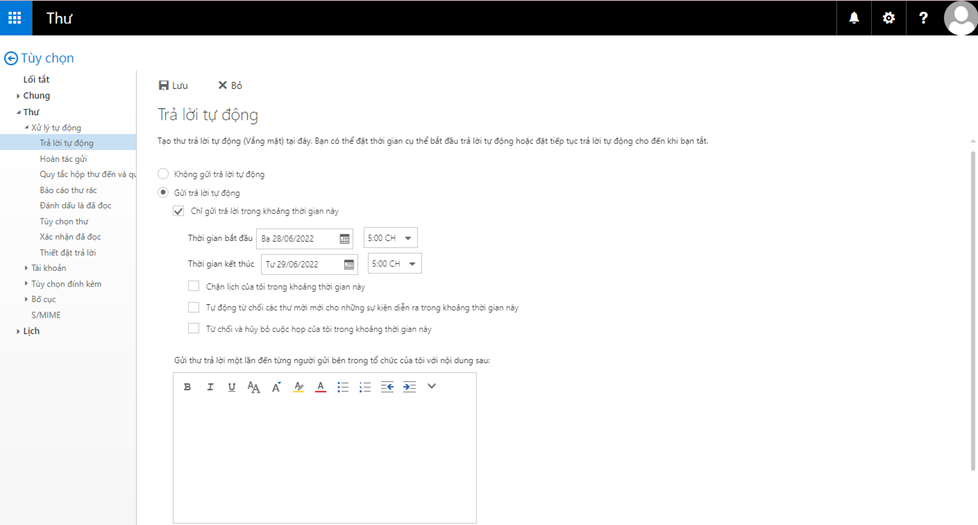Select 'Không gửi trả lời tự động' option

click(164, 174)
